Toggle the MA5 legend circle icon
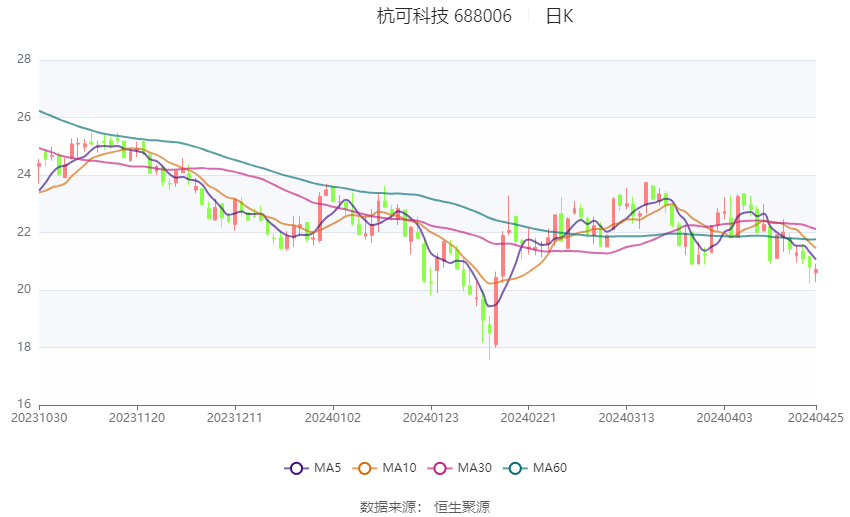Screen dimensions: 850x517 point(297,468)
